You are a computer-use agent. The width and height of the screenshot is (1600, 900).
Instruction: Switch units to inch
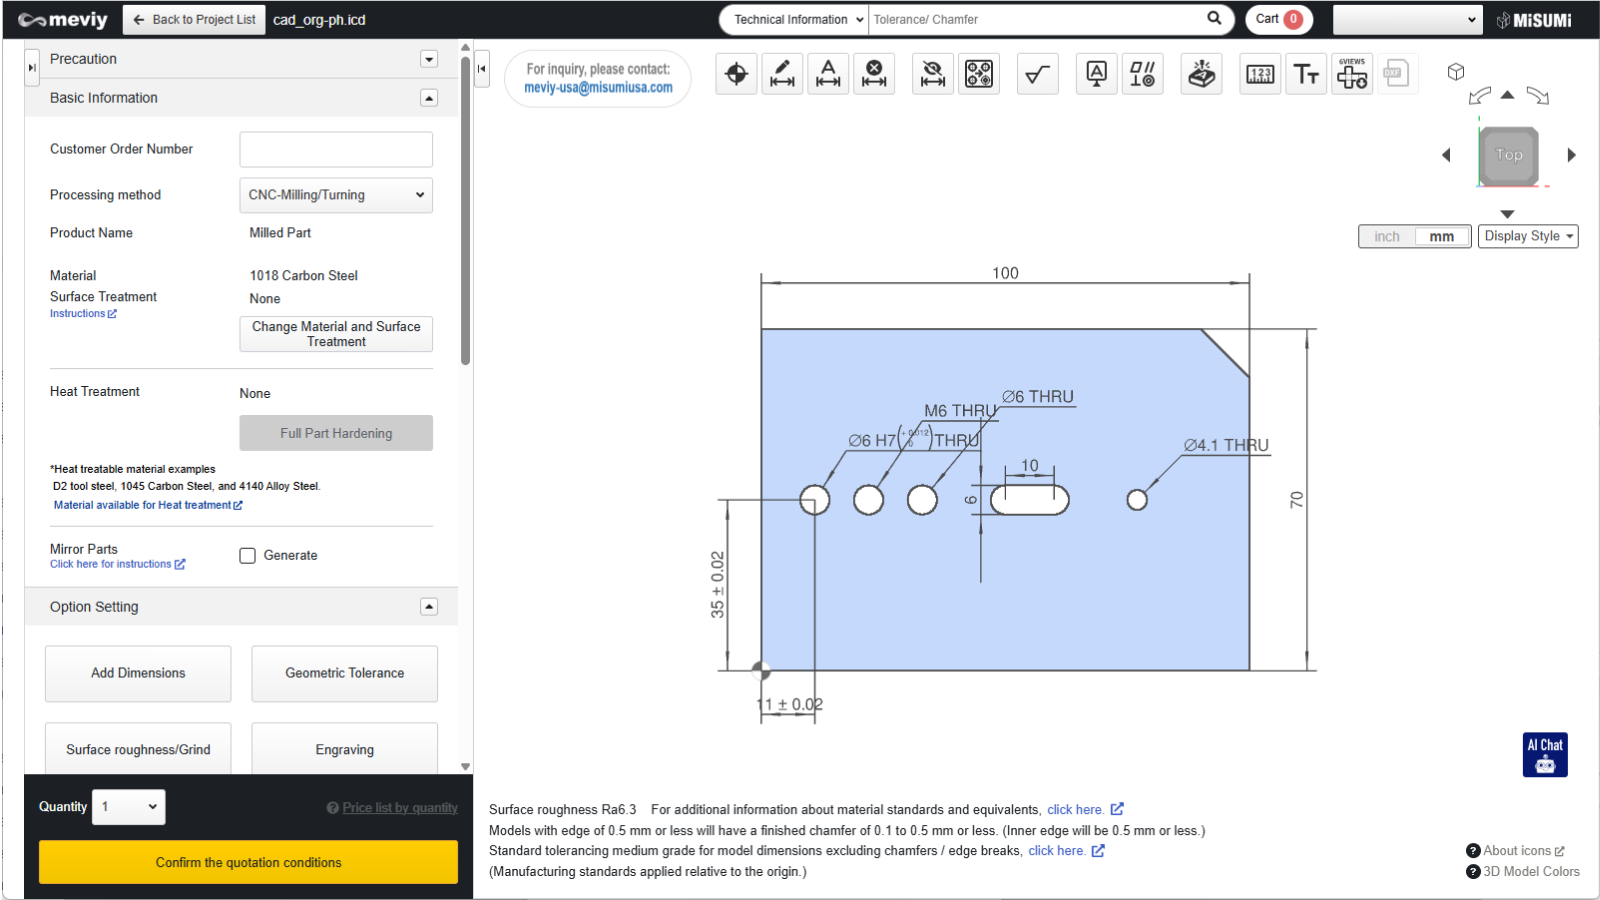click(1387, 237)
